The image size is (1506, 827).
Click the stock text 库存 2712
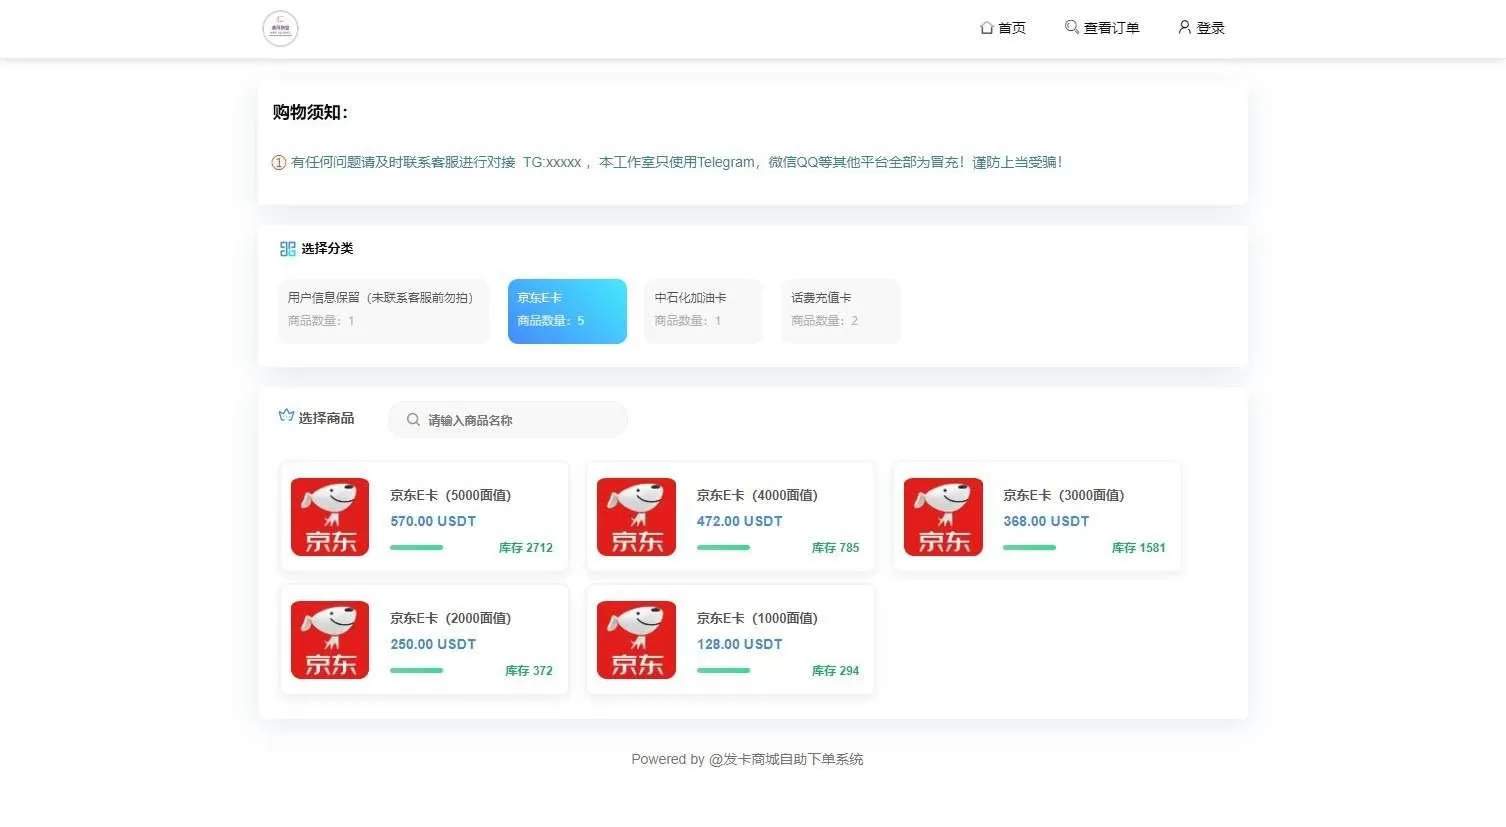(x=526, y=548)
